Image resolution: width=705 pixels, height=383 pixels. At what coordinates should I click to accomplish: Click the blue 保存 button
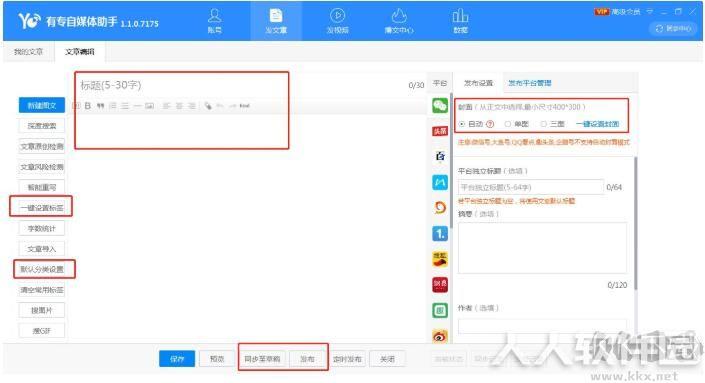tap(177, 359)
